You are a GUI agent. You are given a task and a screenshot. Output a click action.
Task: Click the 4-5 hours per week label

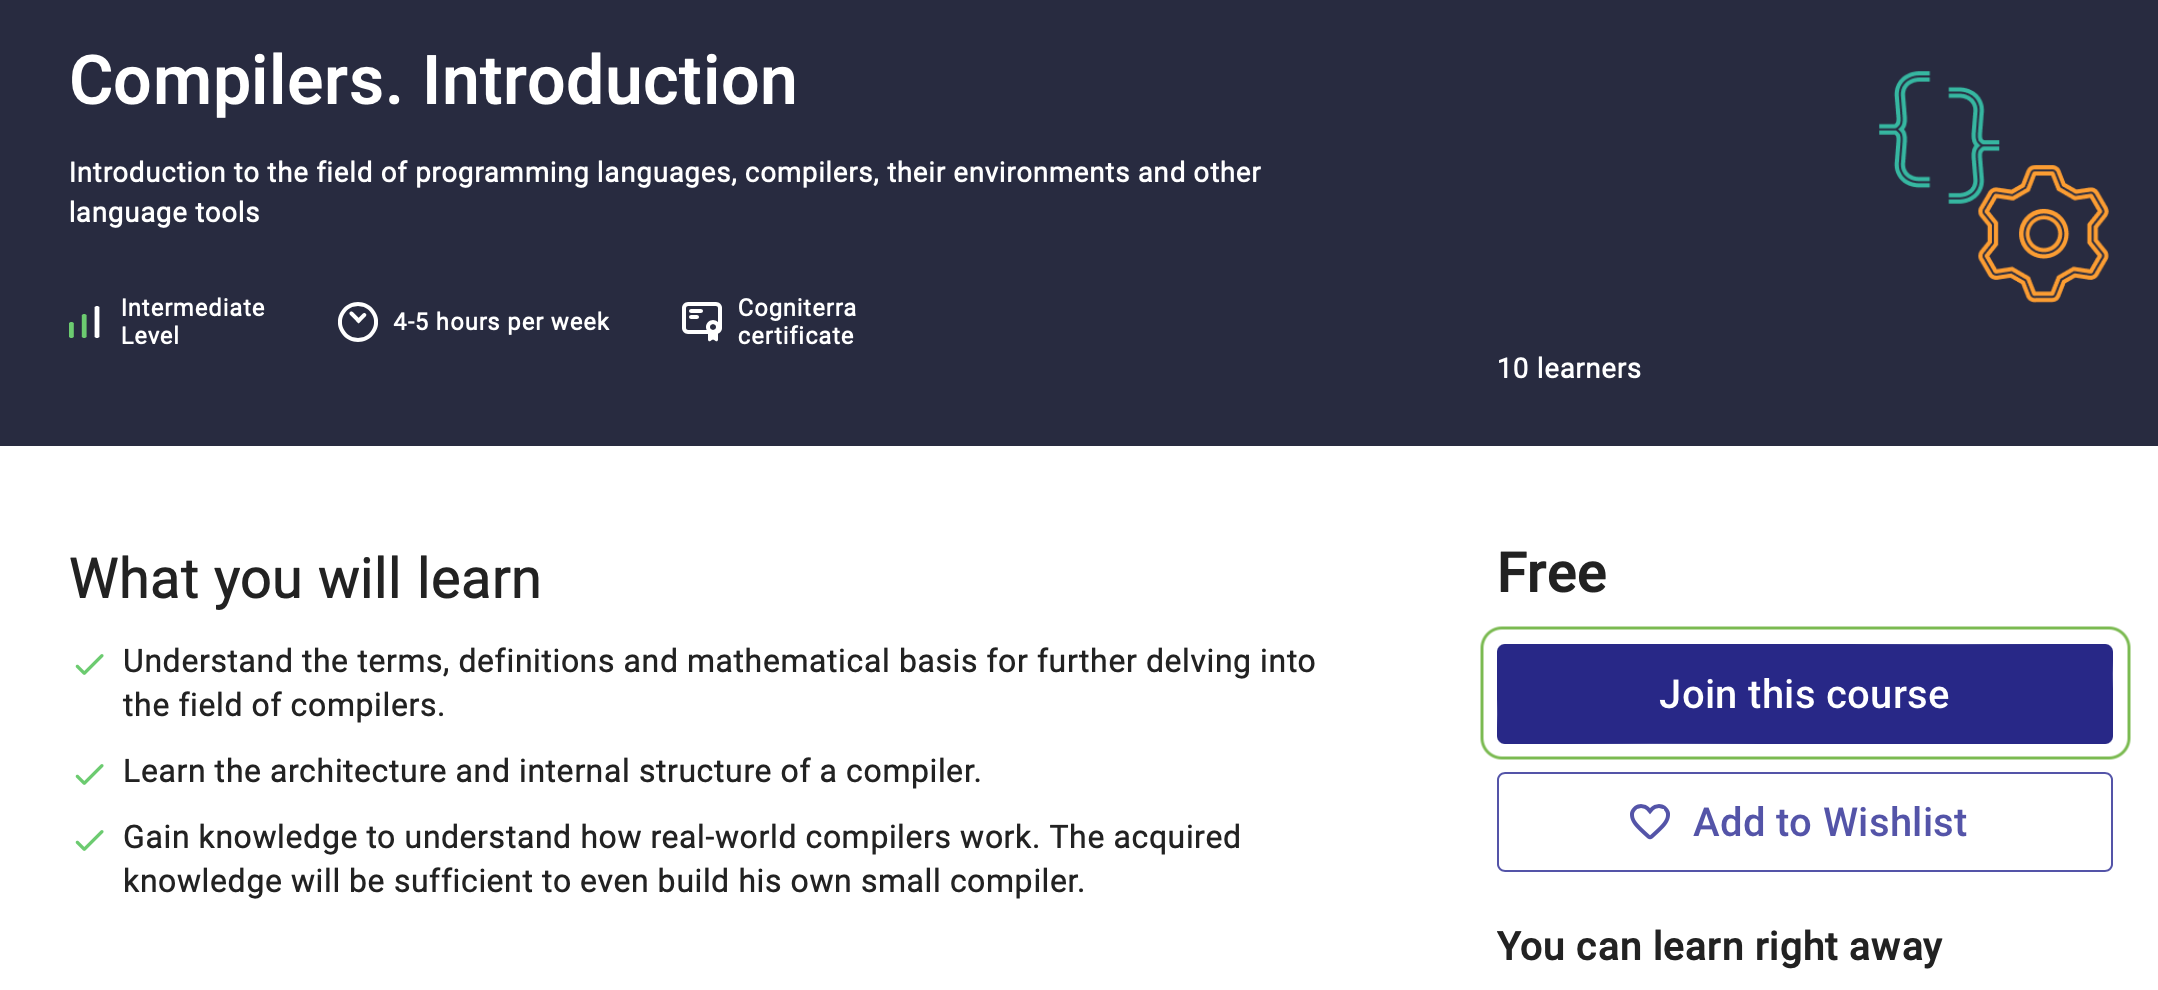pyautogui.click(x=501, y=322)
